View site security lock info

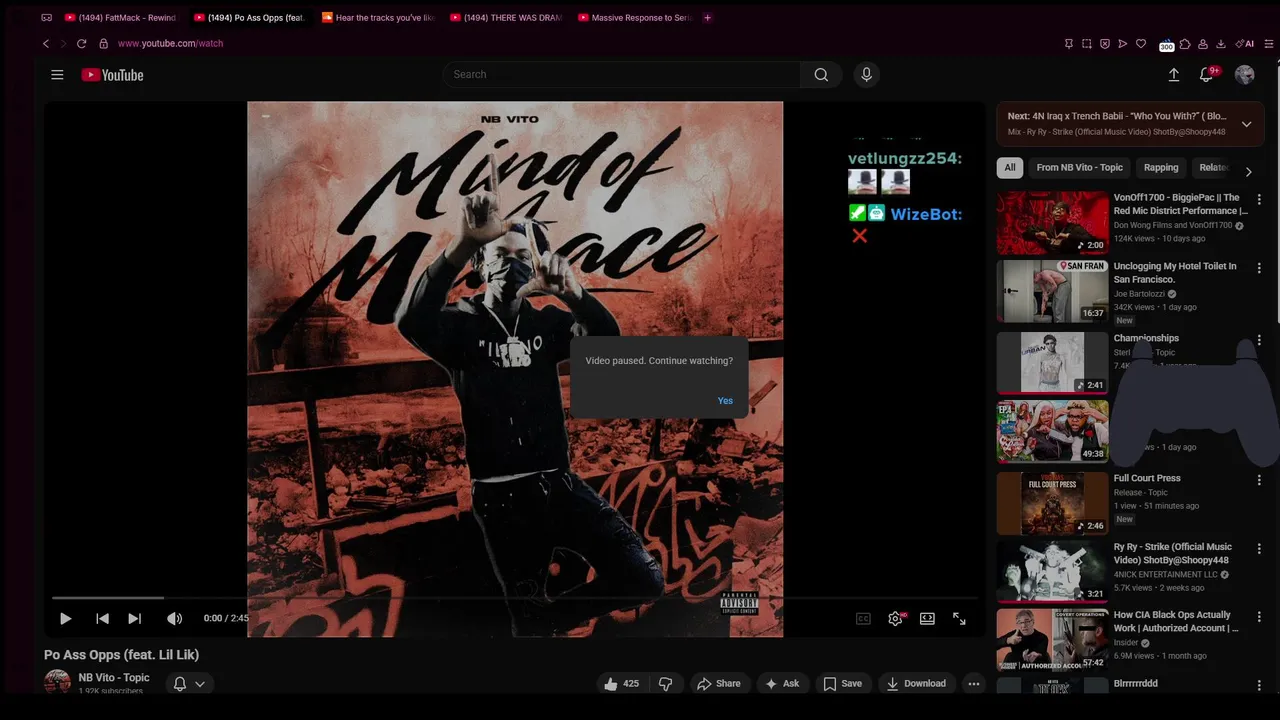click(x=103, y=44)
